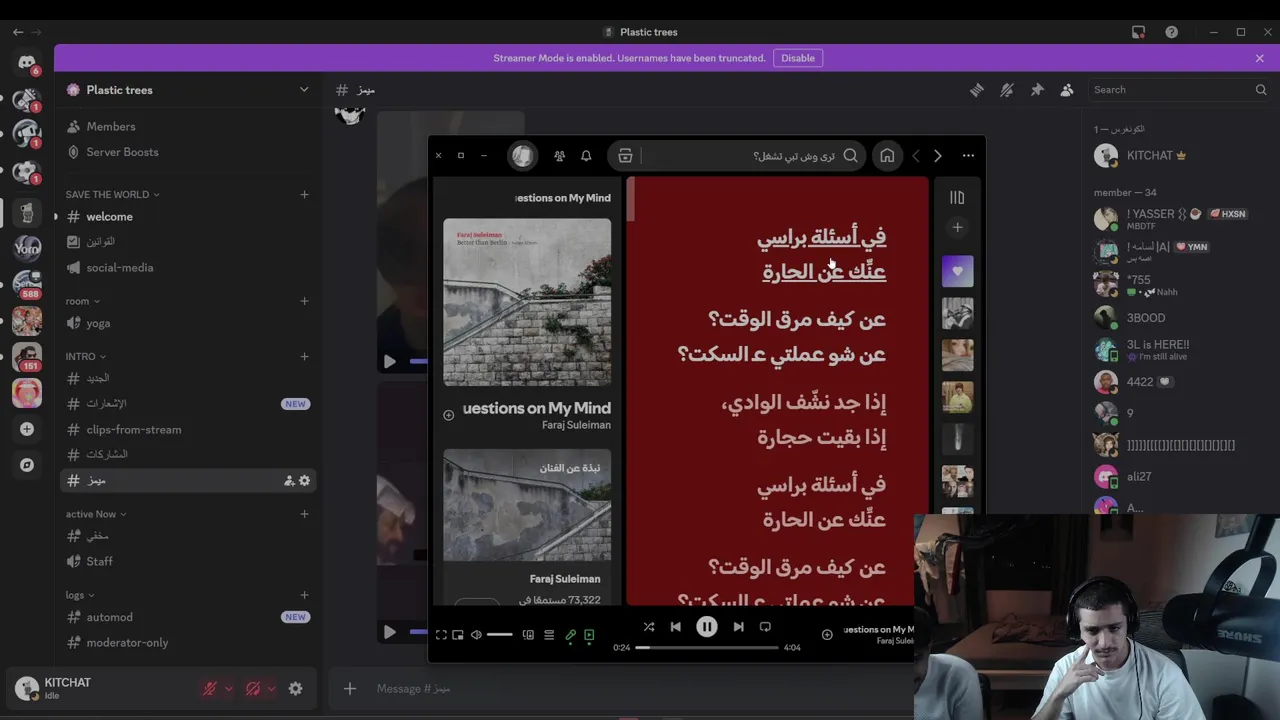Open Discord help question mark icon
This screenshot has width=1280, height=720.
click(x=1172, y=32)
